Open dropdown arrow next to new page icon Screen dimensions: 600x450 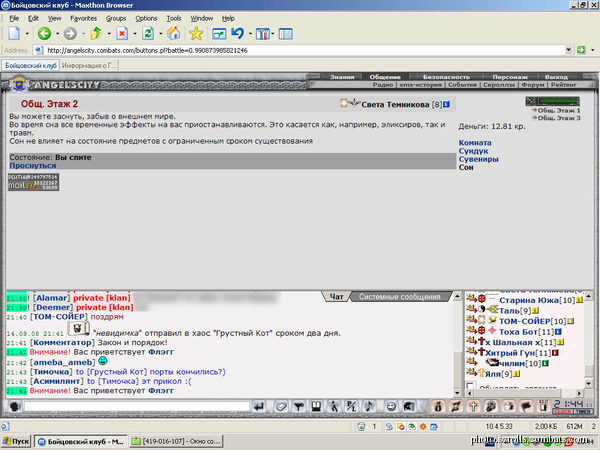point(27,34)
